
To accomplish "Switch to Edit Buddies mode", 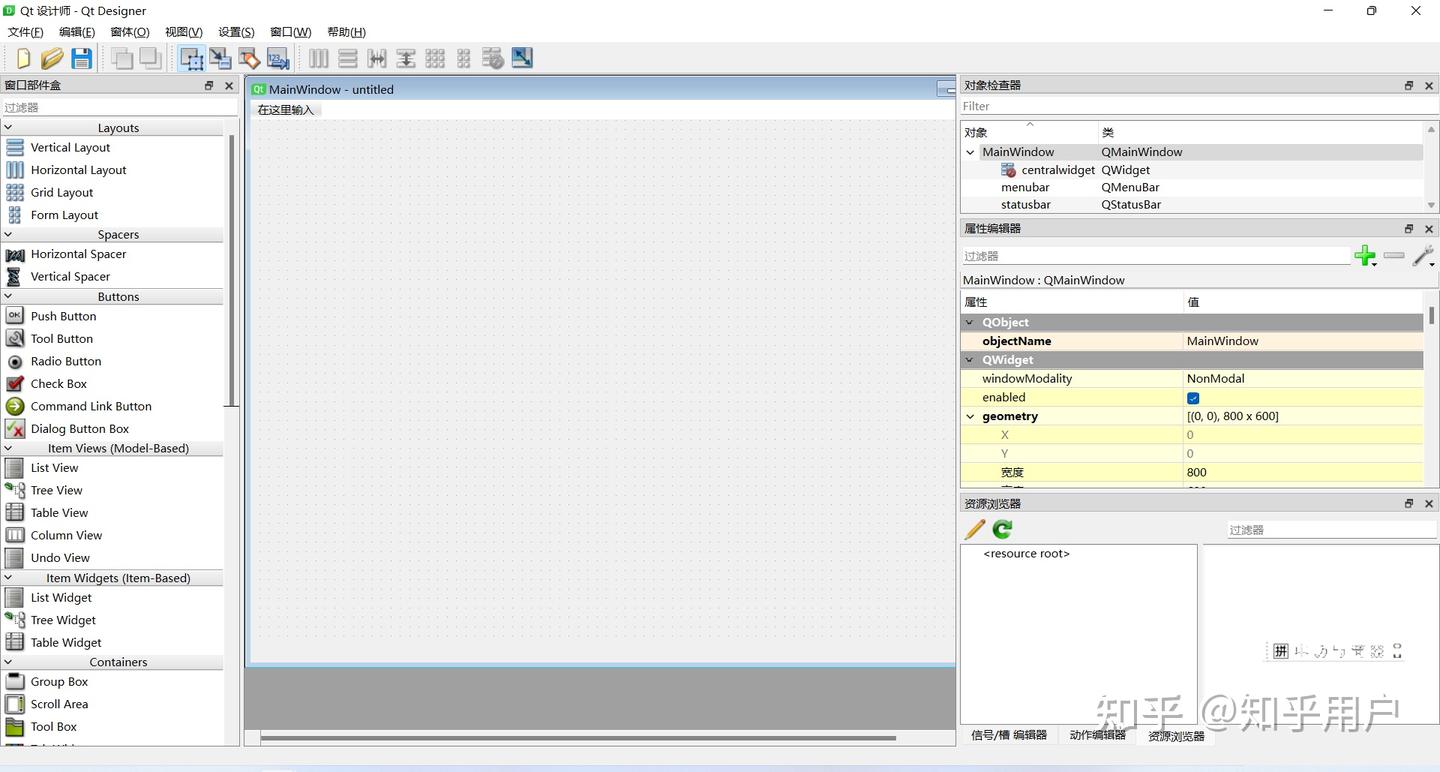I will point(249,58).
